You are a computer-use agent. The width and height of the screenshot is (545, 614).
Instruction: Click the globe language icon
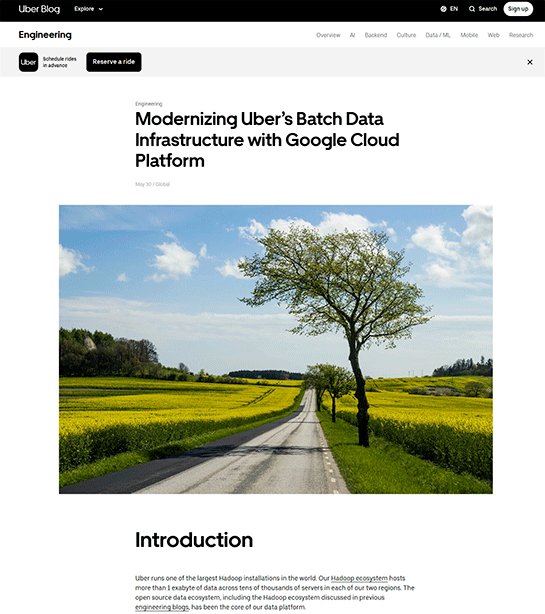[x=443, y=9]
